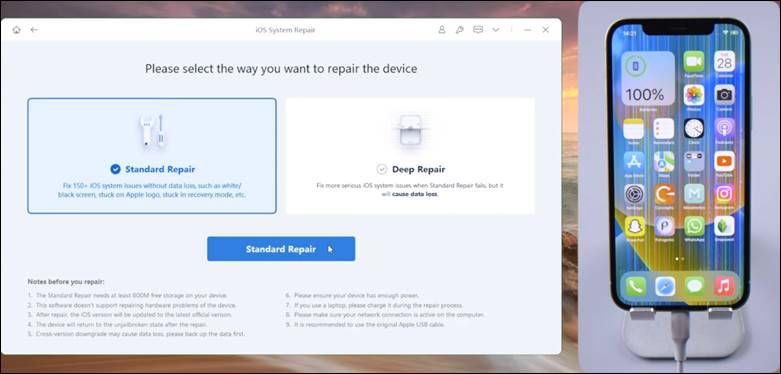Click the iOS System Repair window title

pos(285,30)
